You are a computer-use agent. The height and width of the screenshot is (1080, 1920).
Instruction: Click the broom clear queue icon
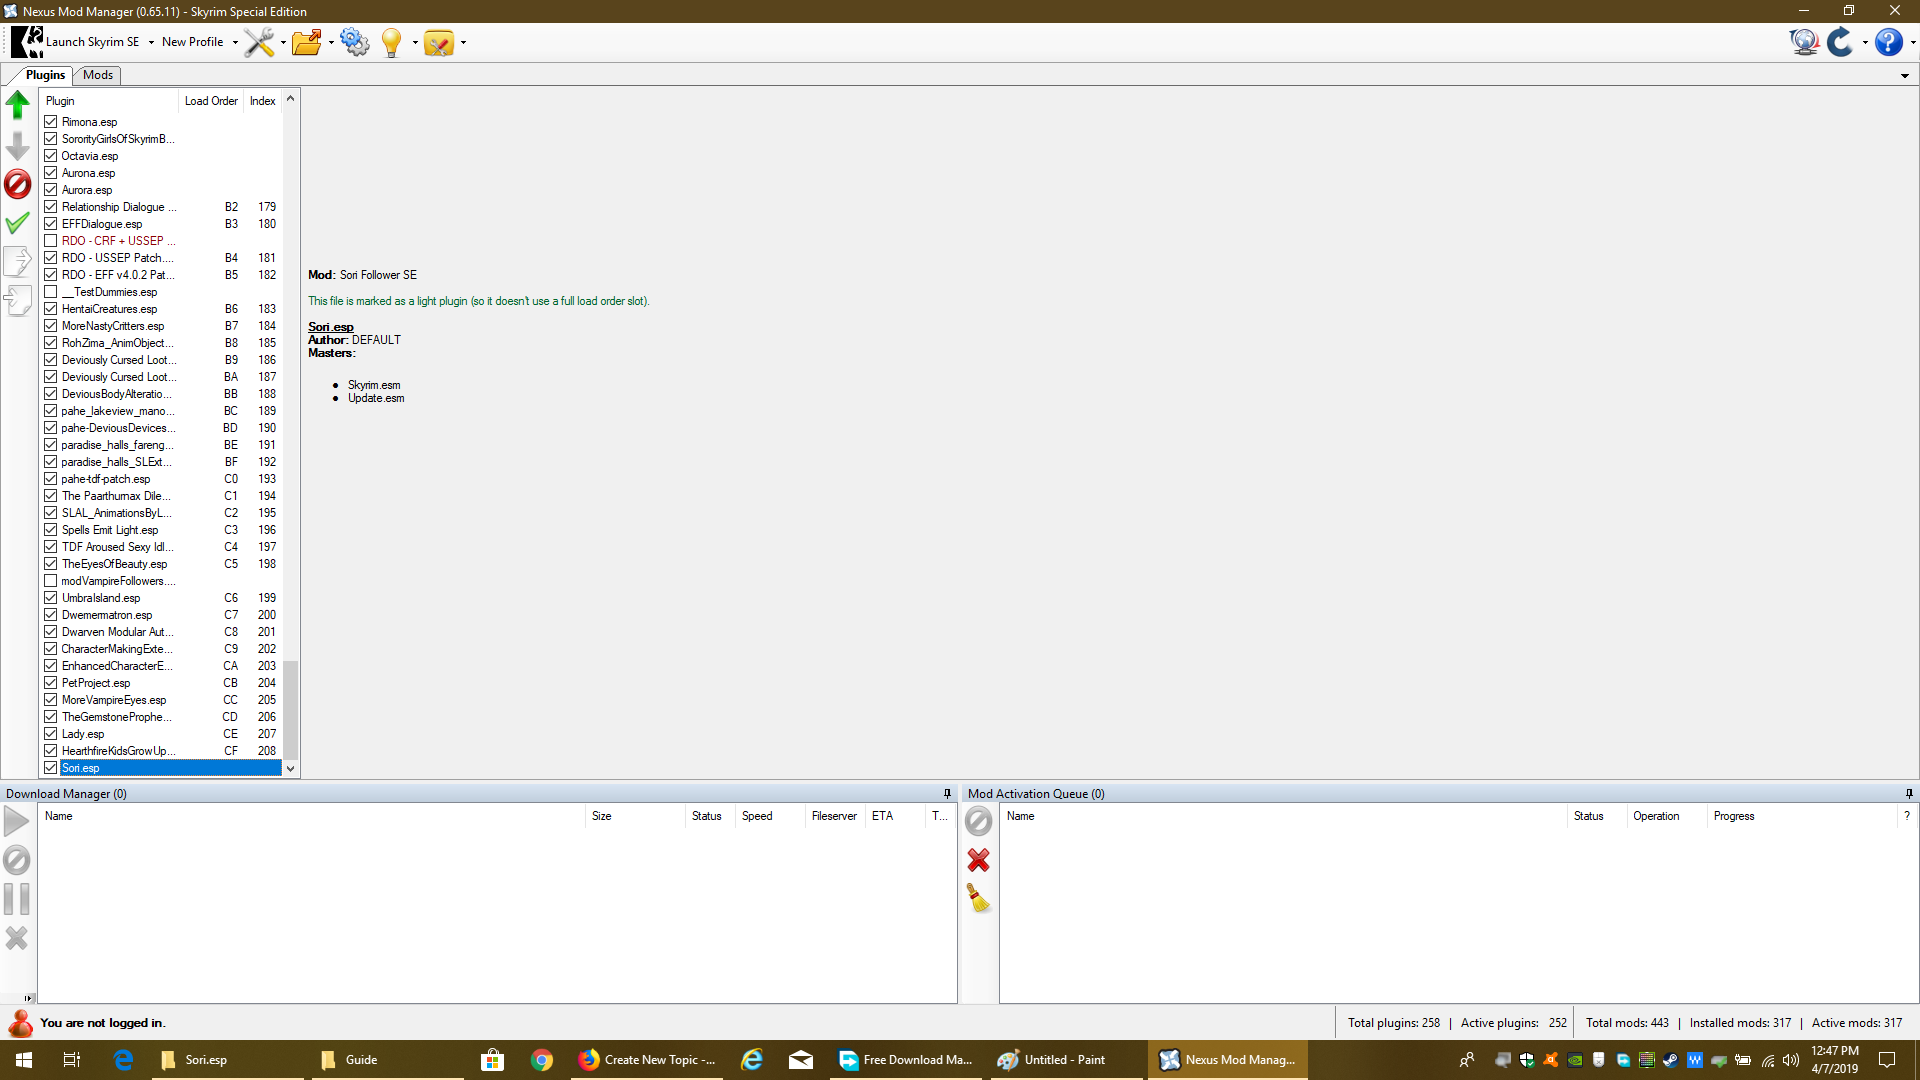pyautogui.click(x=978, y=898)
